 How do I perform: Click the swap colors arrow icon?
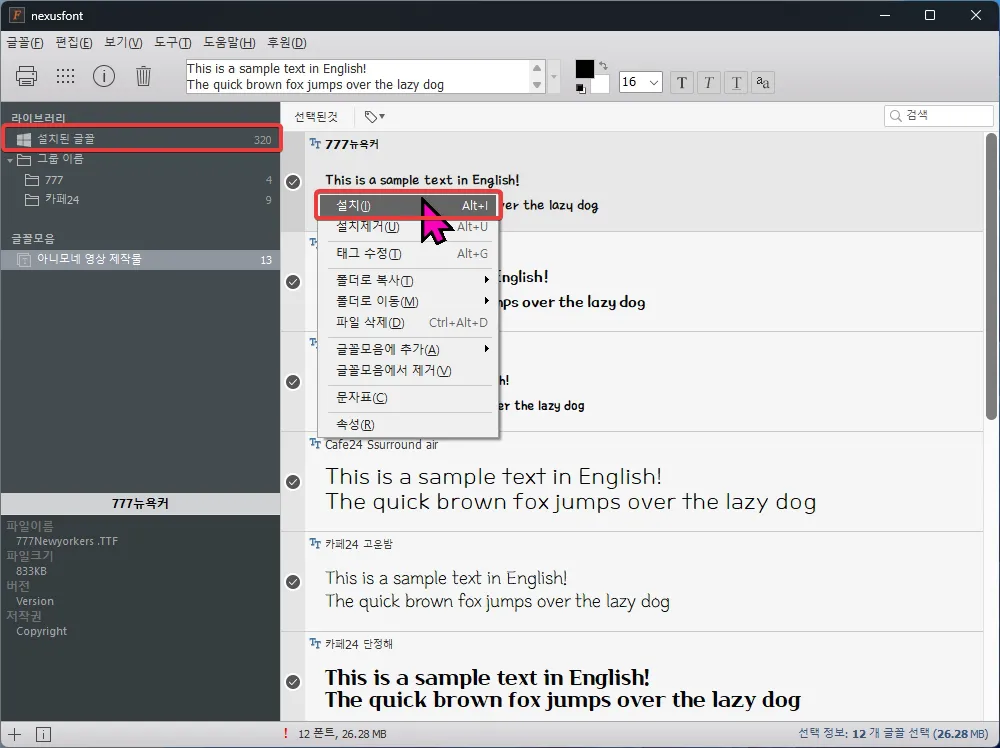[603, 66]
